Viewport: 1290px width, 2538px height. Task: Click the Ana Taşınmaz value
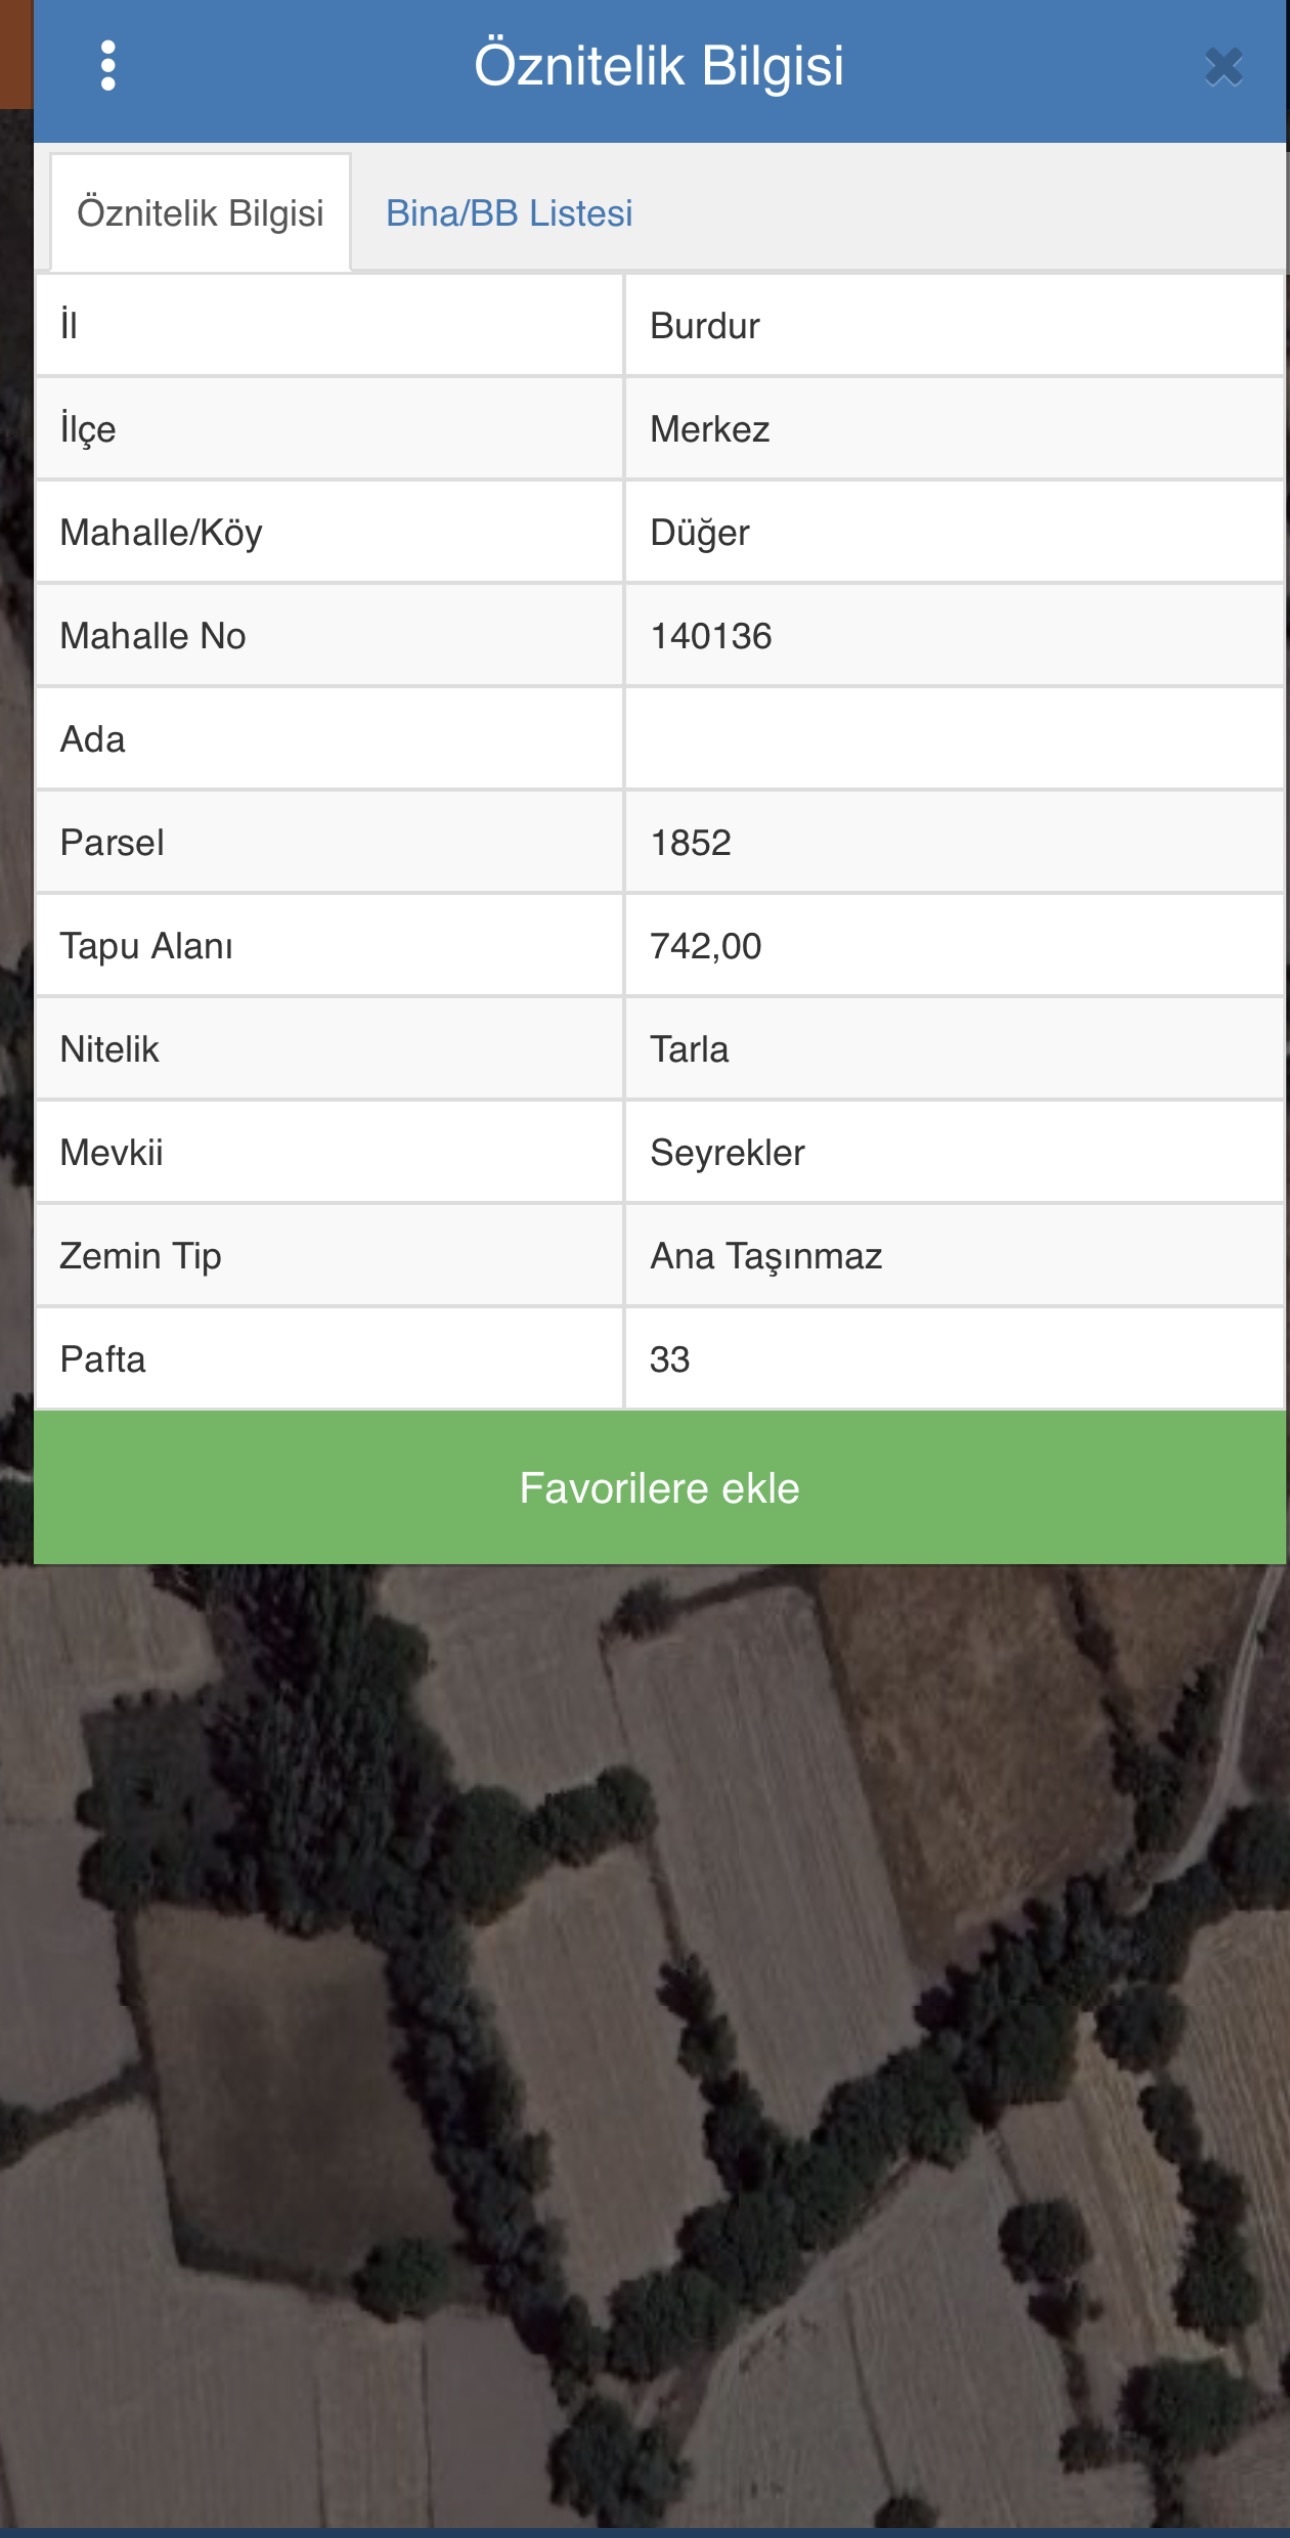coord(766,1256)
